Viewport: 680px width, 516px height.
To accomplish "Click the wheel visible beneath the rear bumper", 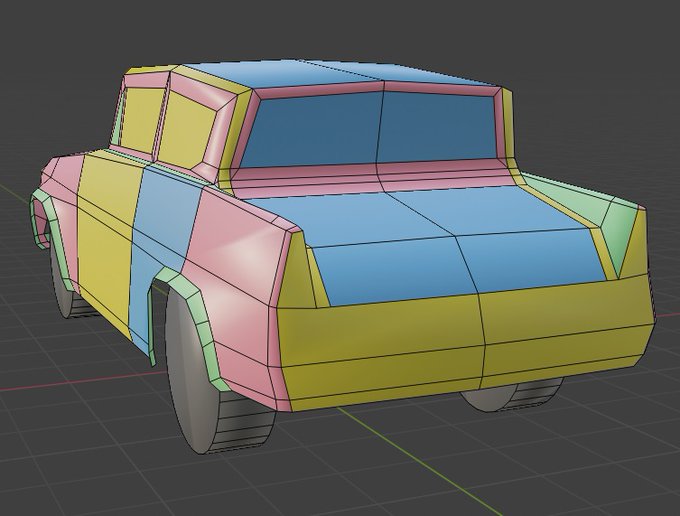I will coord(511,395).
